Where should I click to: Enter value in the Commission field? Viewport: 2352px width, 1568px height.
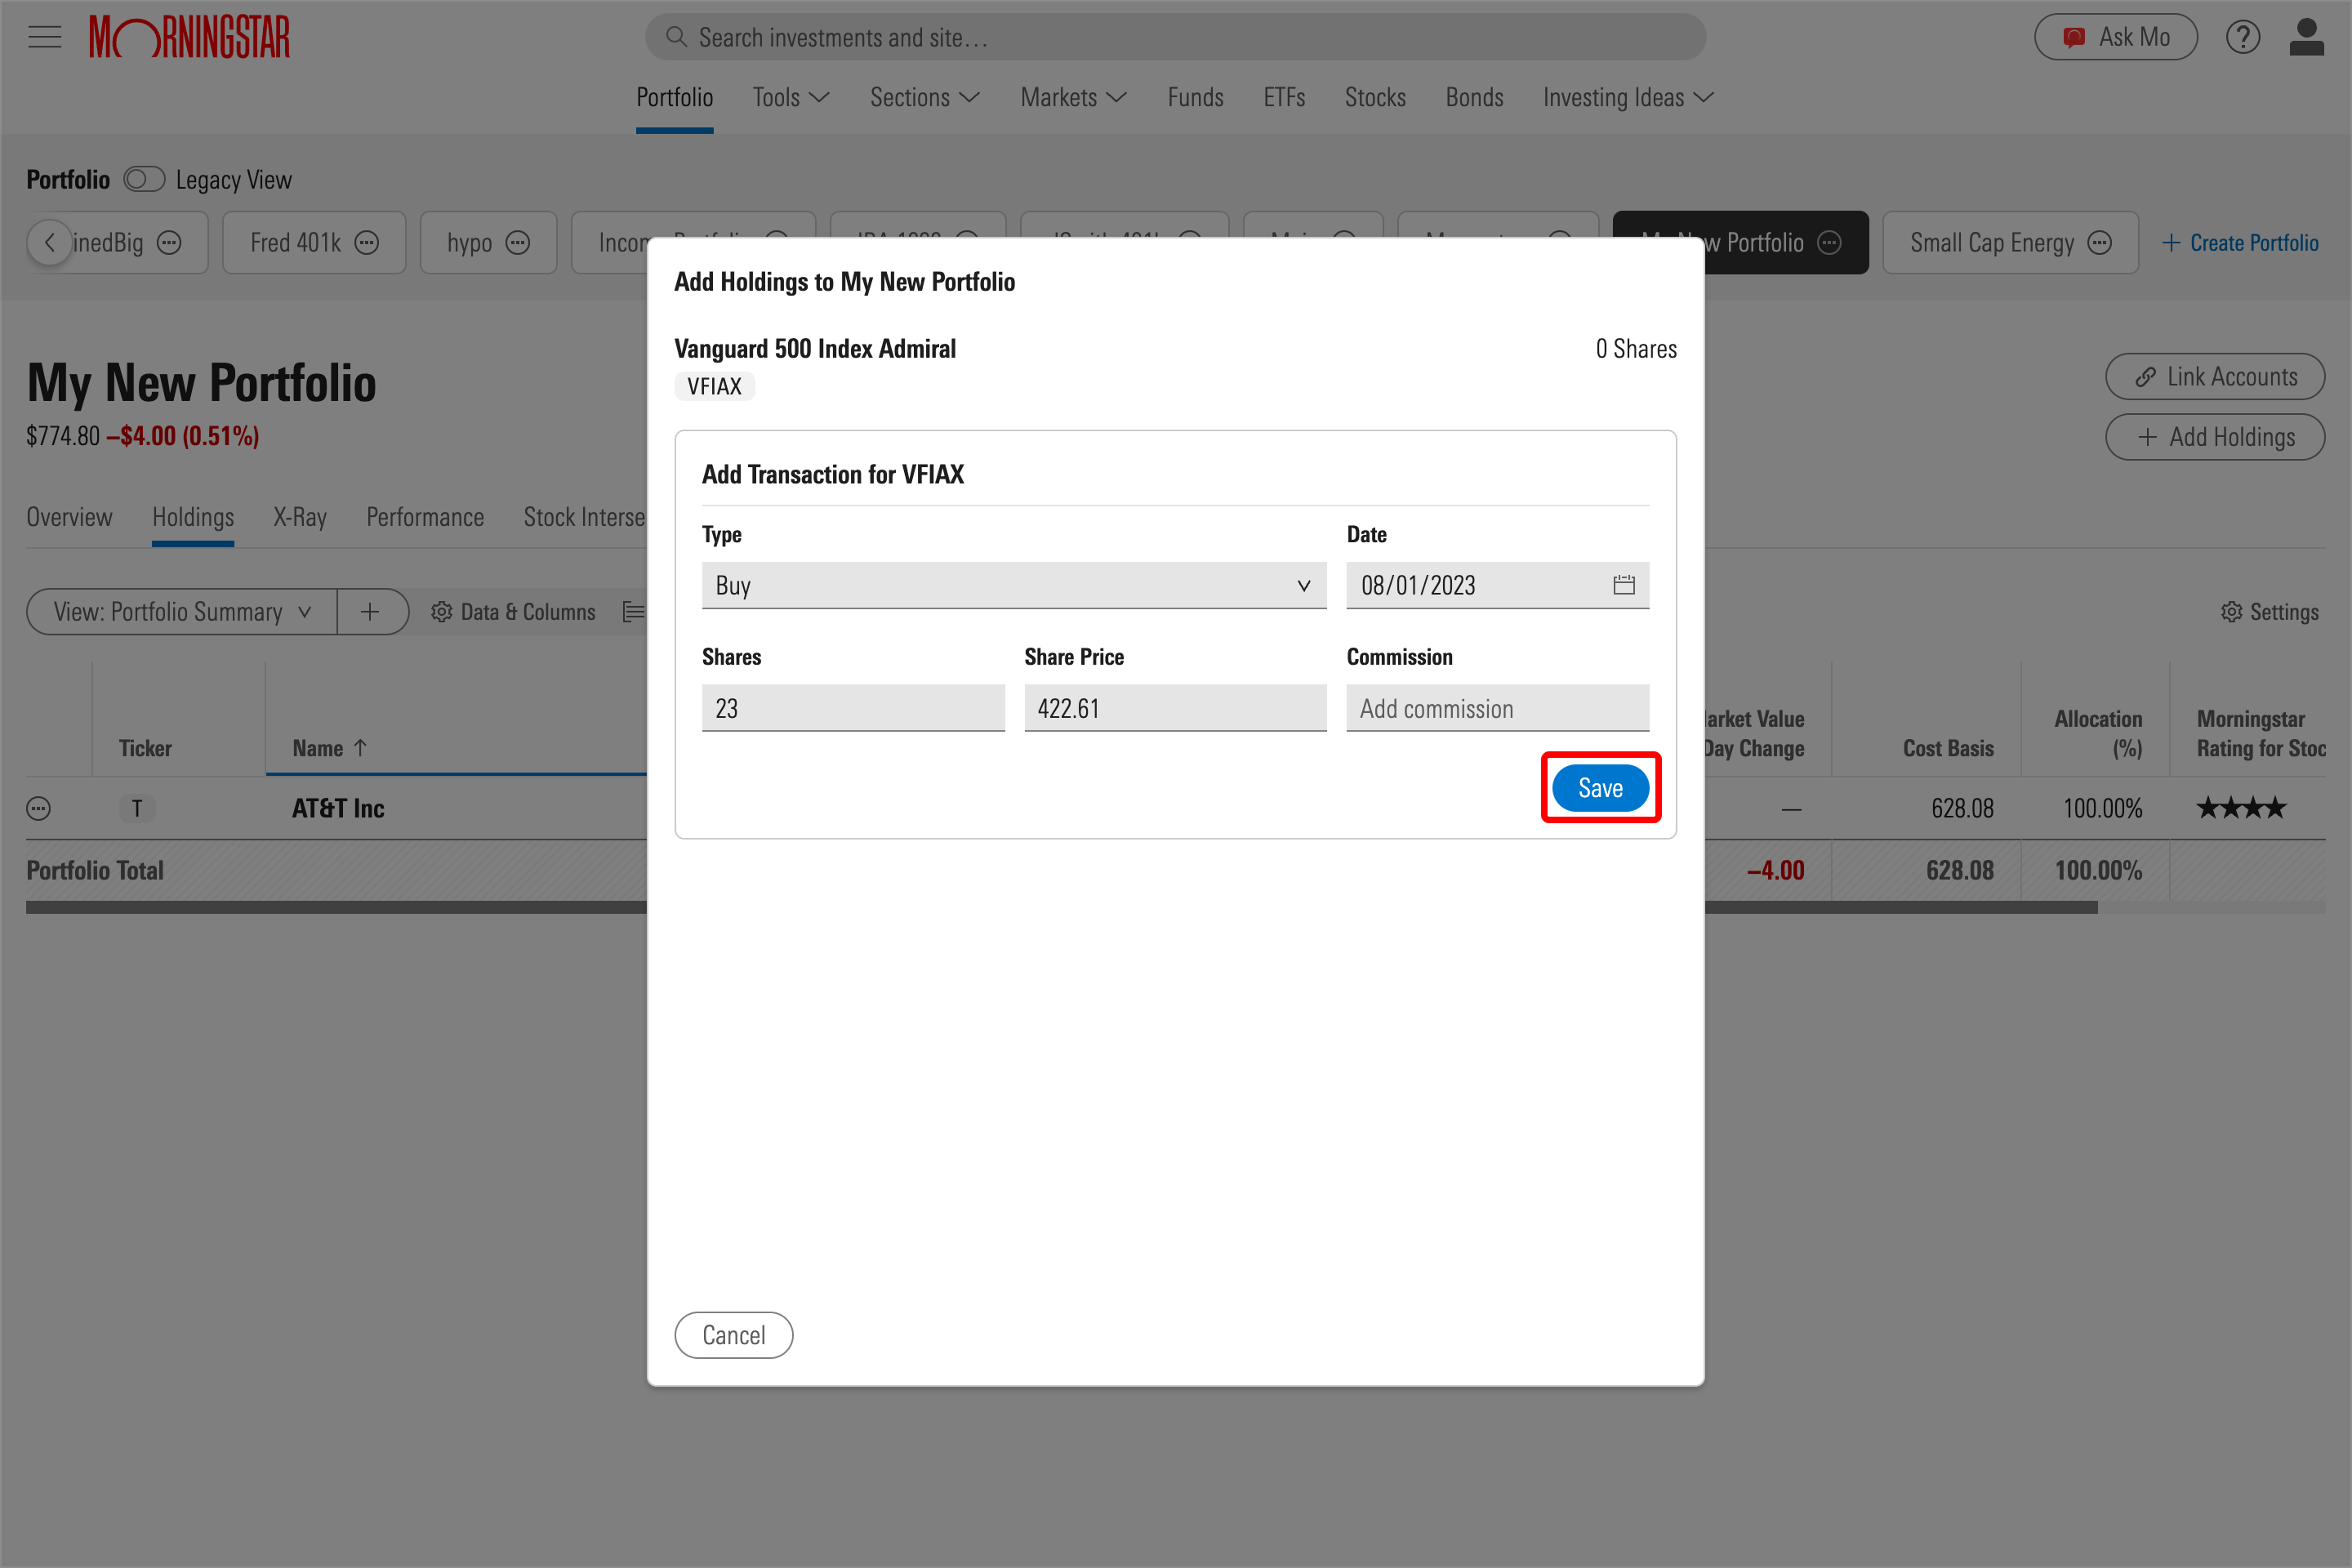1496,707
